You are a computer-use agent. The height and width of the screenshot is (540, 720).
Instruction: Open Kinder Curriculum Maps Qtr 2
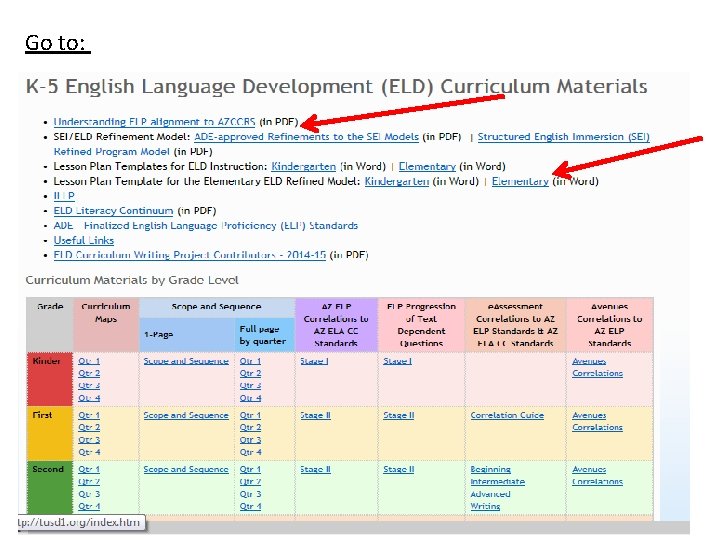click(x=89, y=373)
